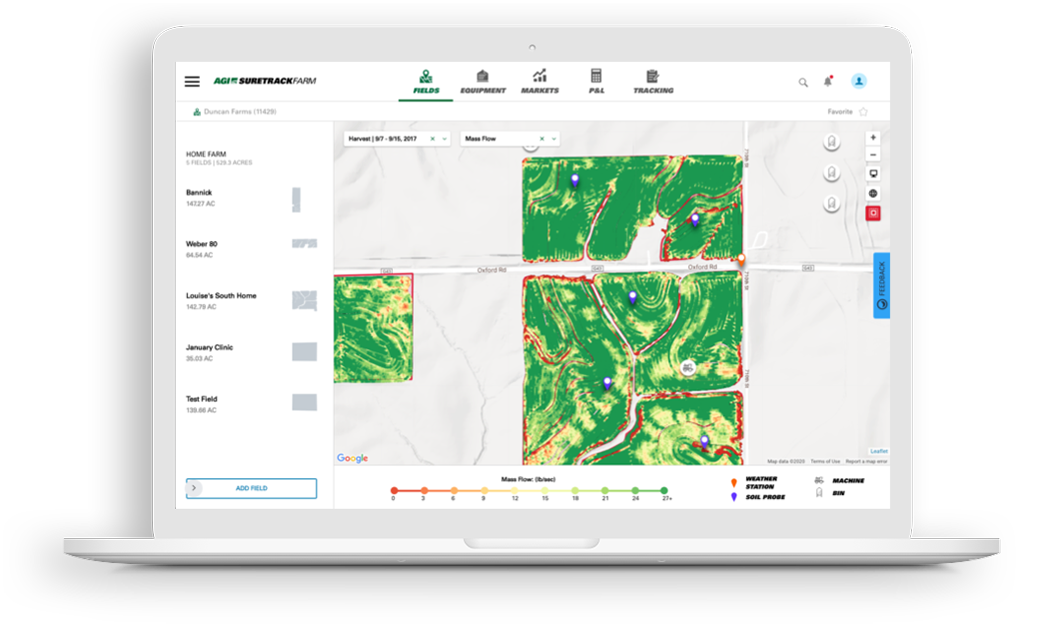Click the search magnifier icon

(803, 82)
